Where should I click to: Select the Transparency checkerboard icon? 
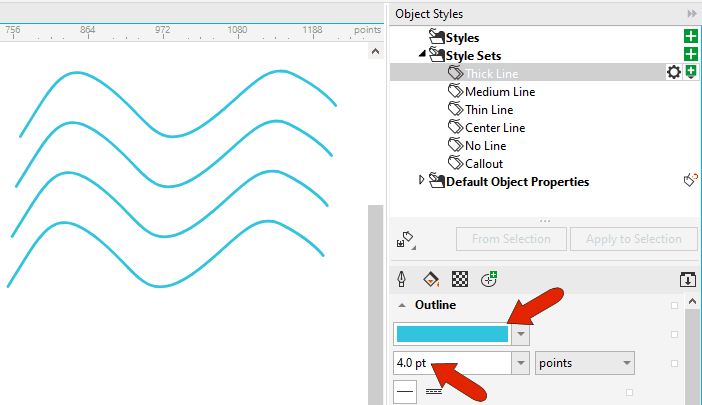pos(460,278)
